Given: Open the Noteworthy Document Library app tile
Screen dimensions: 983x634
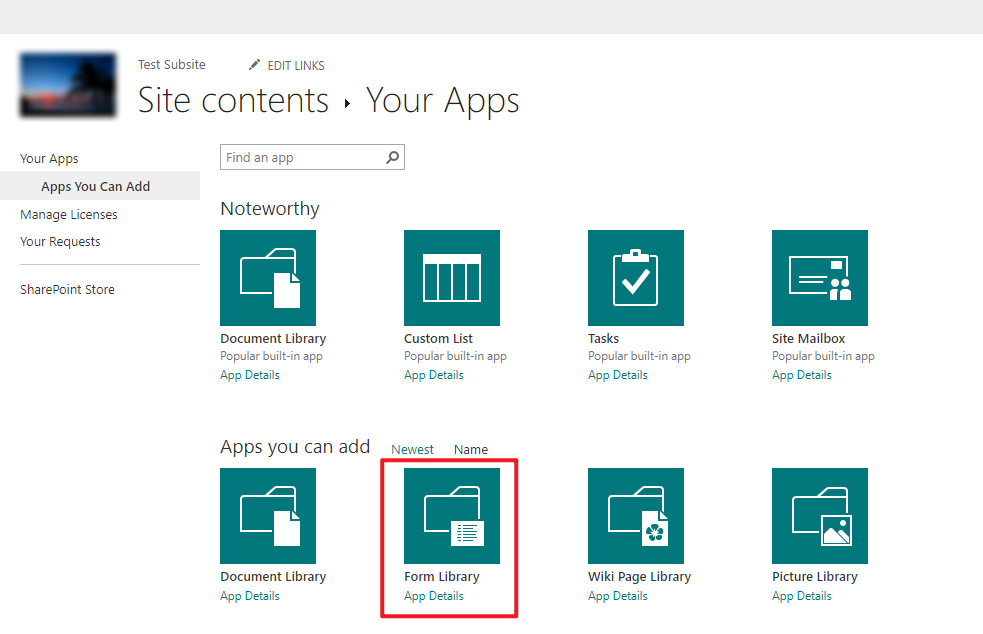Looking at the screenshot, I should [268, 278].
